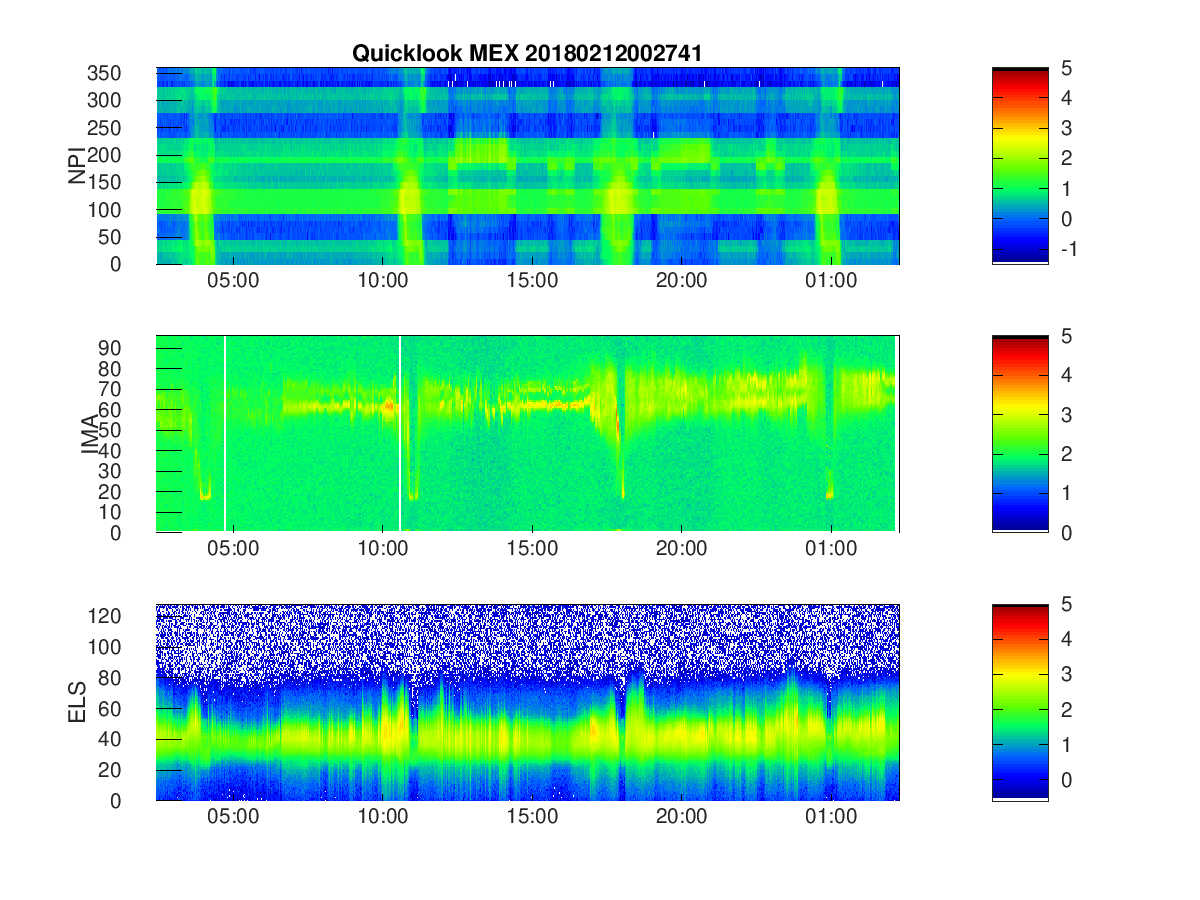The width and height of the screenshot is (1200, 900).
Task: Click the NPI panel's colorbar
Action: coord(1020,166)
